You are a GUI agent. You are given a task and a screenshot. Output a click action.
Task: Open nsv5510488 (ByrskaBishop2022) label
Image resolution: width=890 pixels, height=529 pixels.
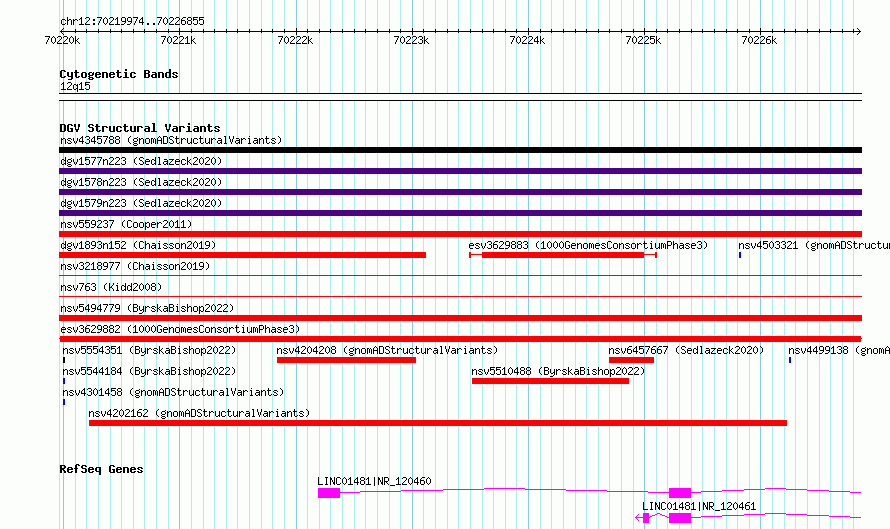coord(558,371)
